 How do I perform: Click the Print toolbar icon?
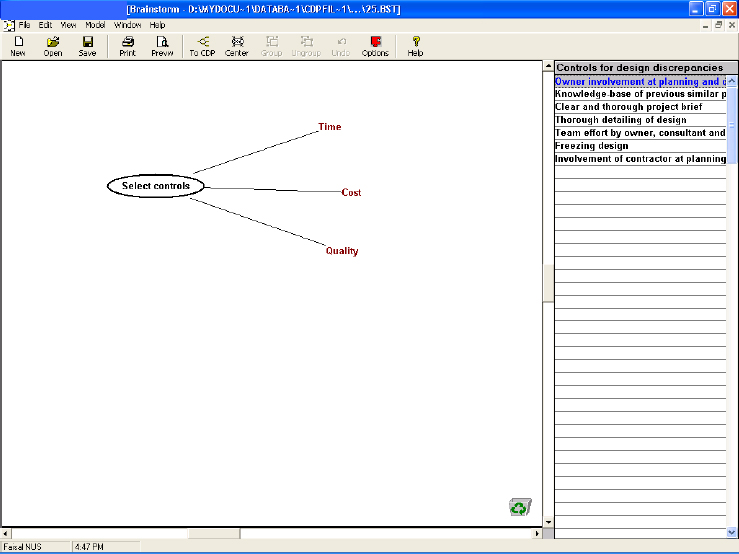coord(127,46)
